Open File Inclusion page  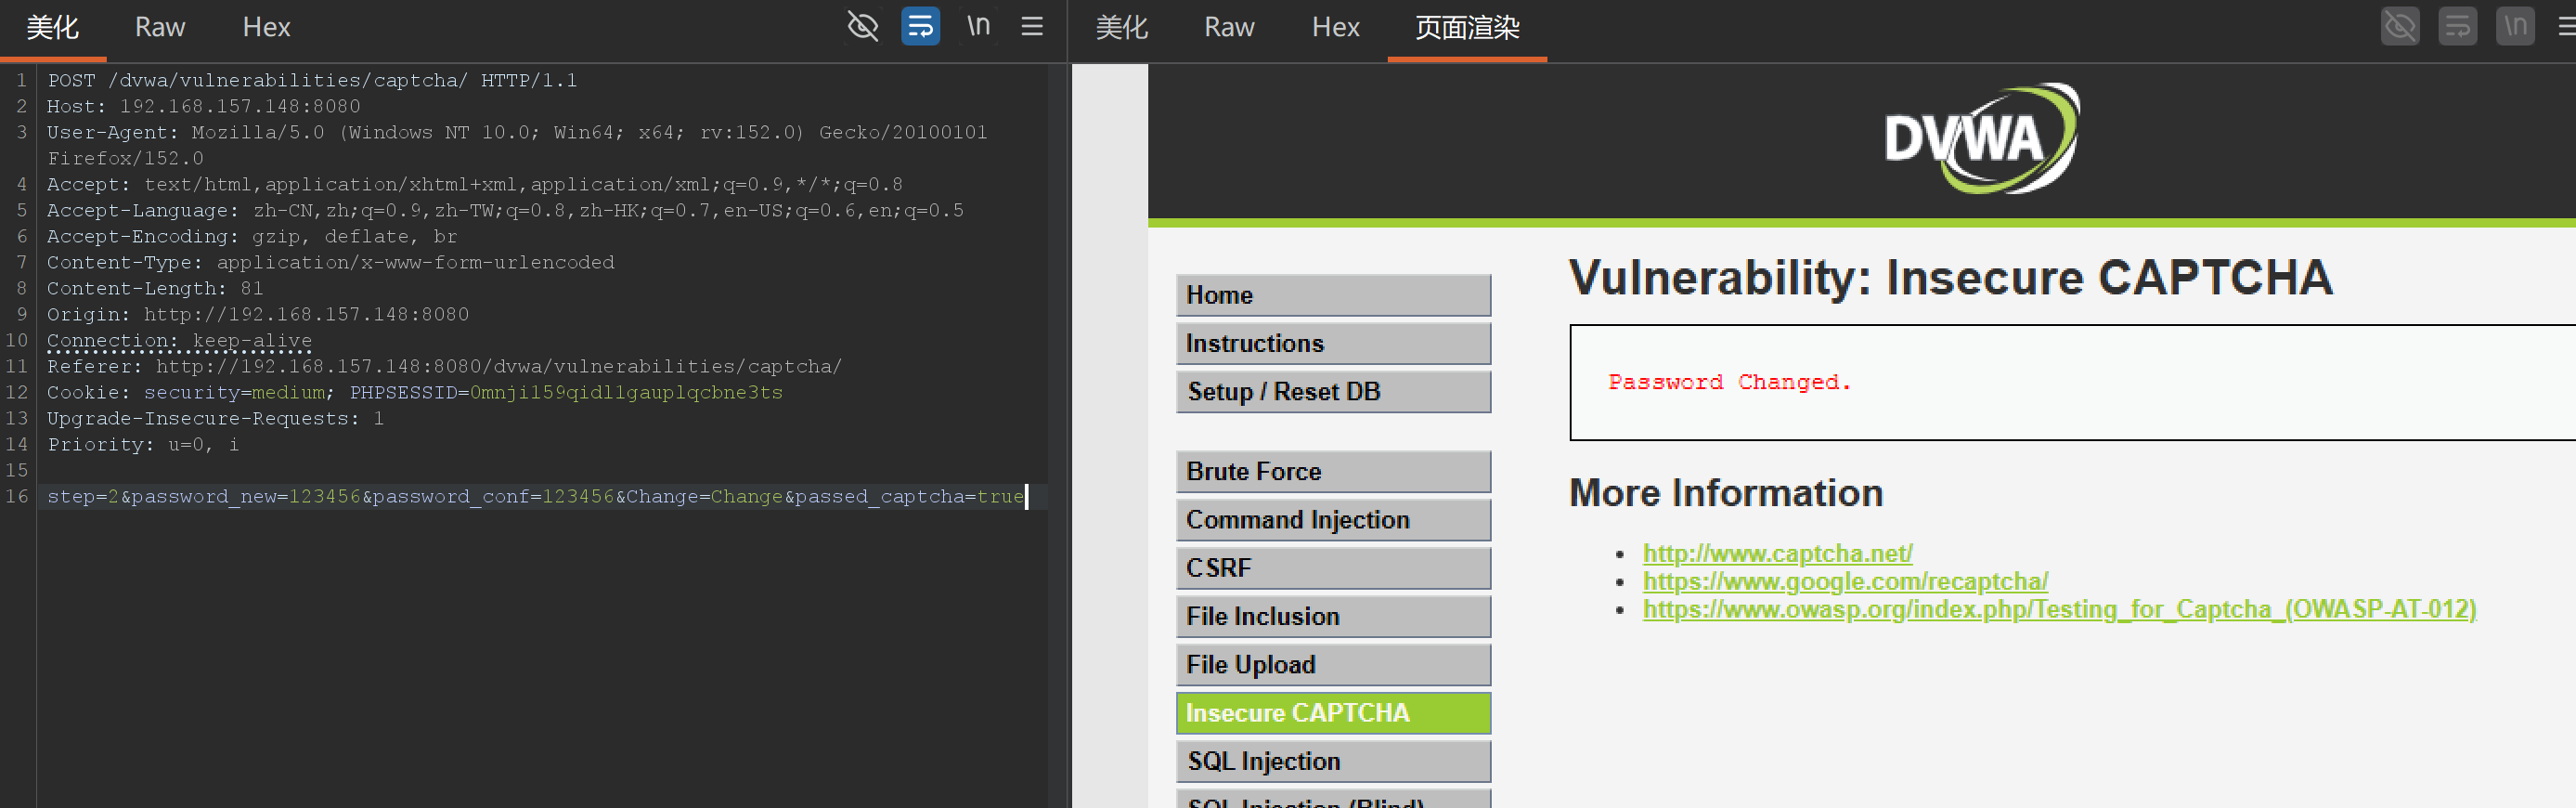[1333, 616]
